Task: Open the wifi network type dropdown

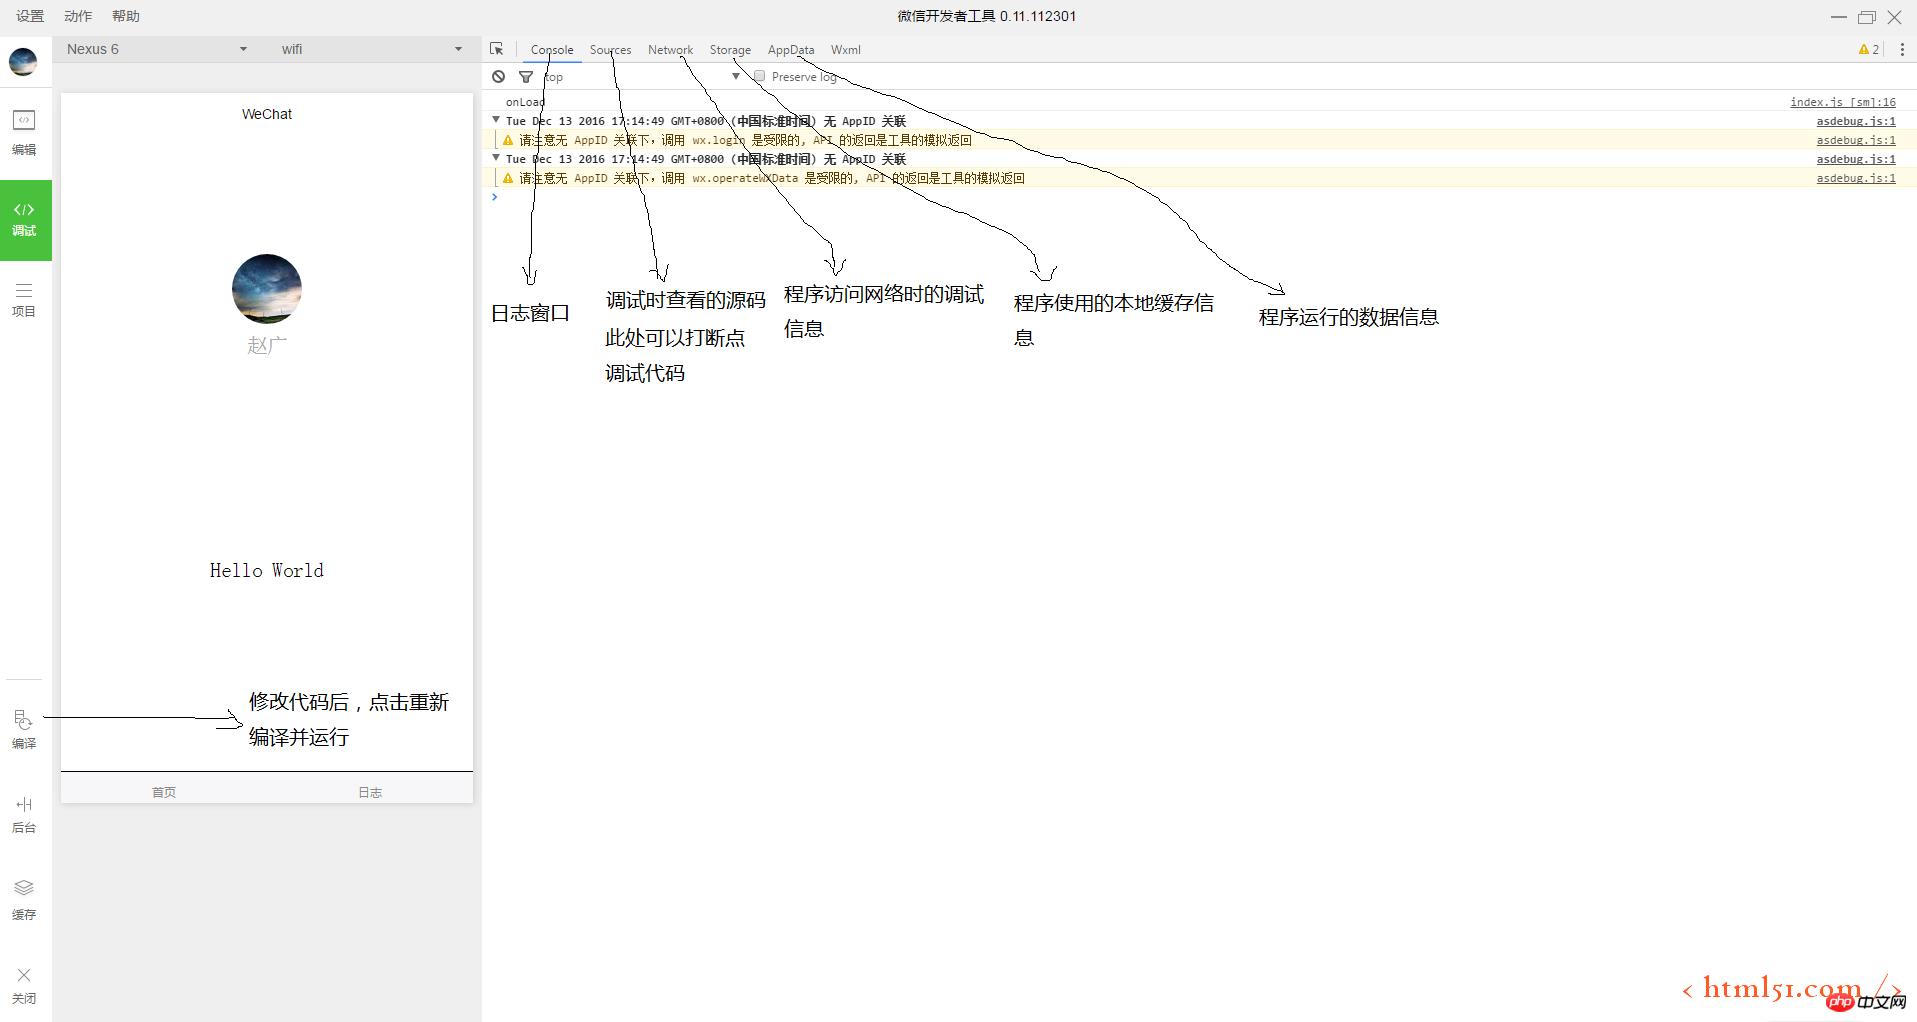Action: 372,49
